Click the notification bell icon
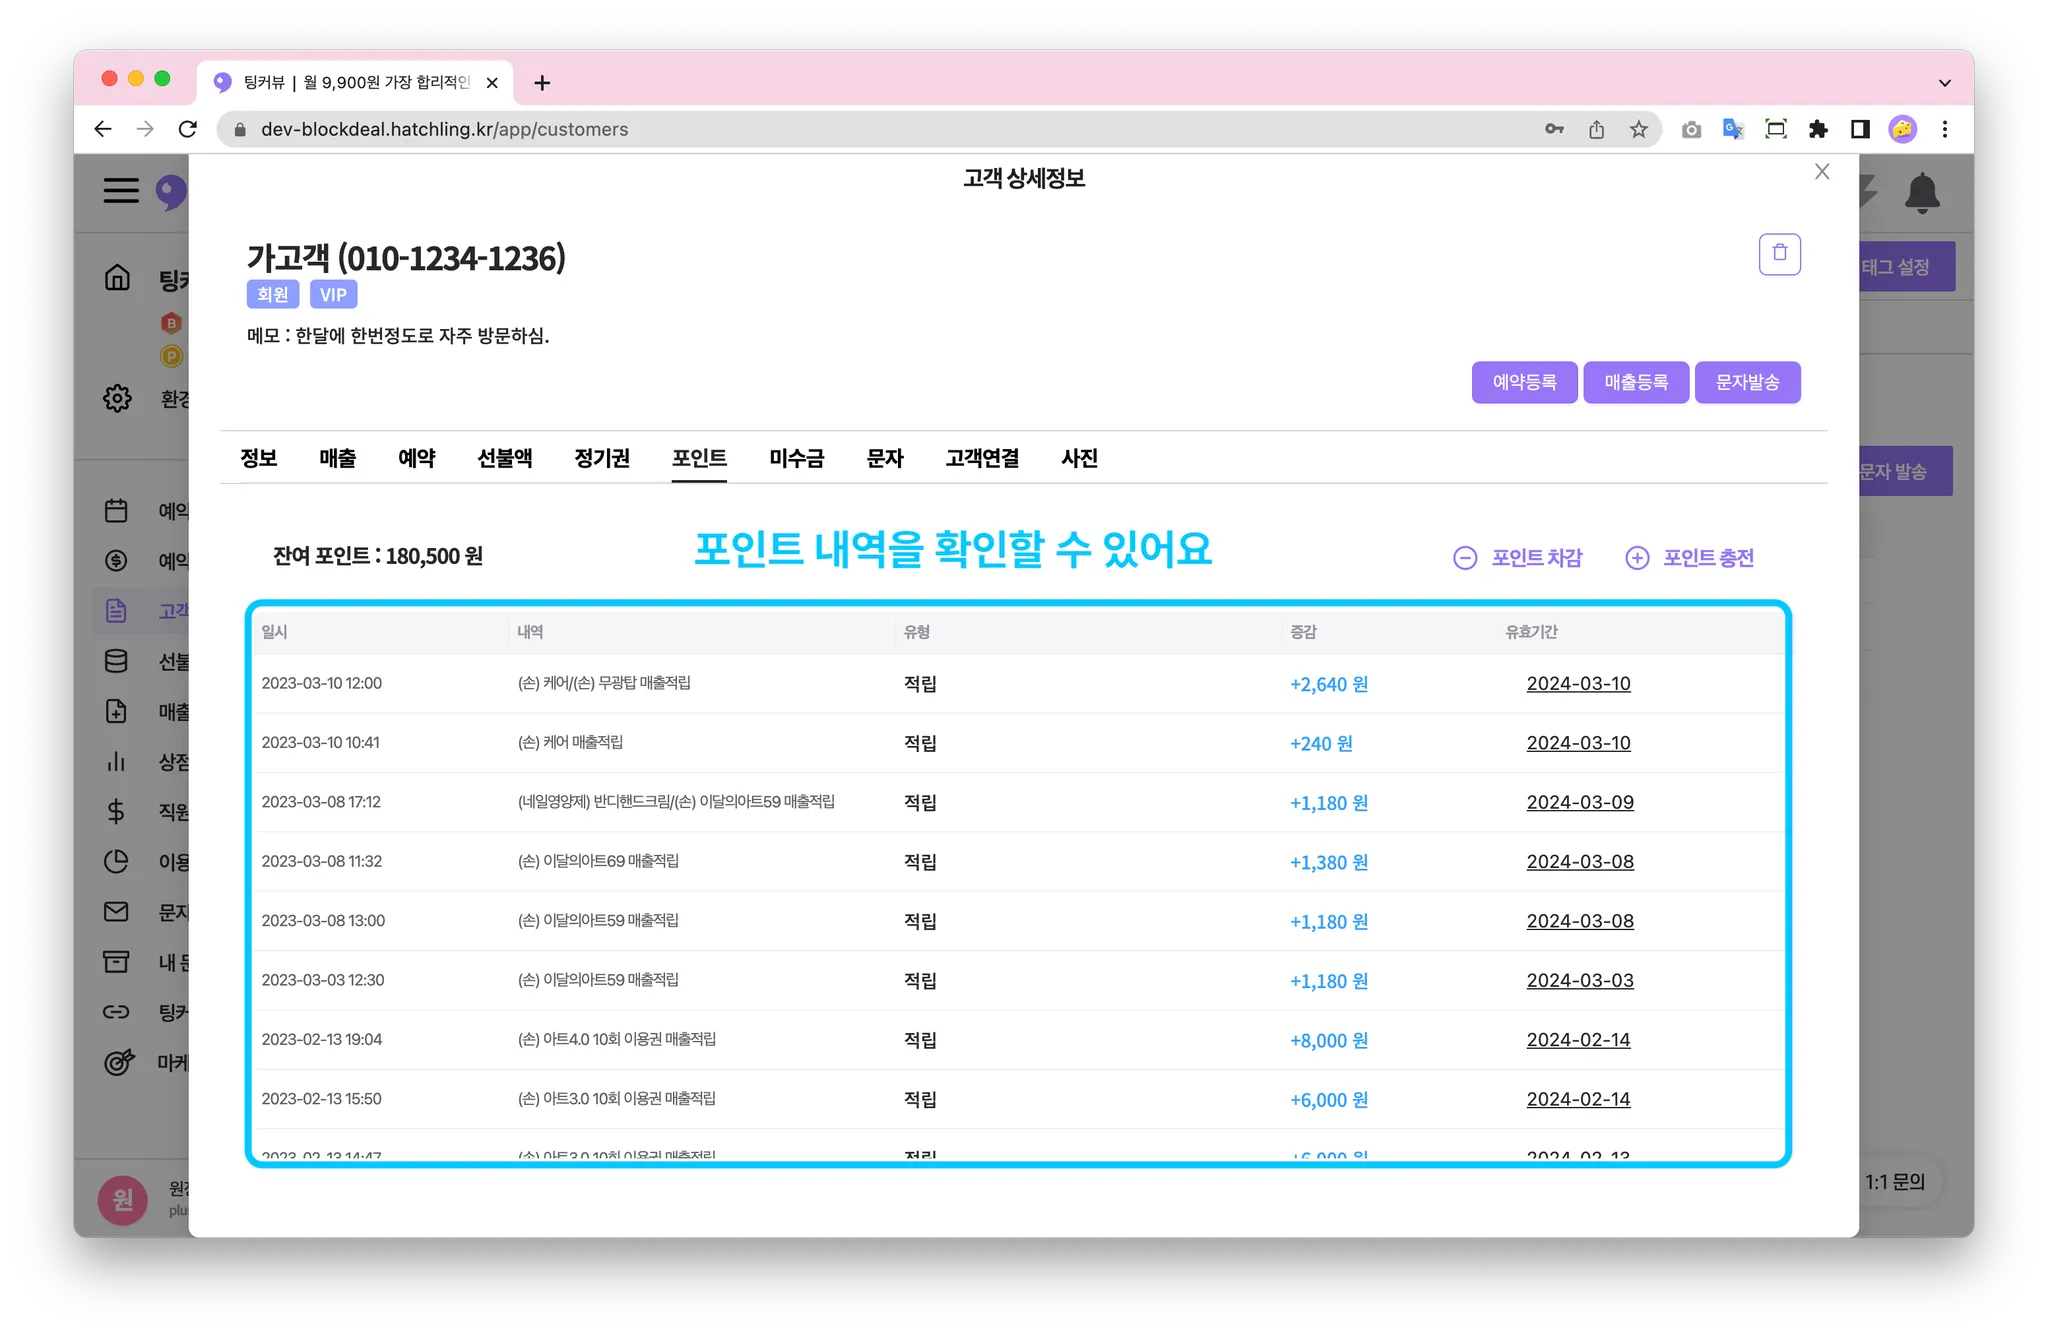The width and height of the screenshot is (2048, 1335). [1921, 193]
